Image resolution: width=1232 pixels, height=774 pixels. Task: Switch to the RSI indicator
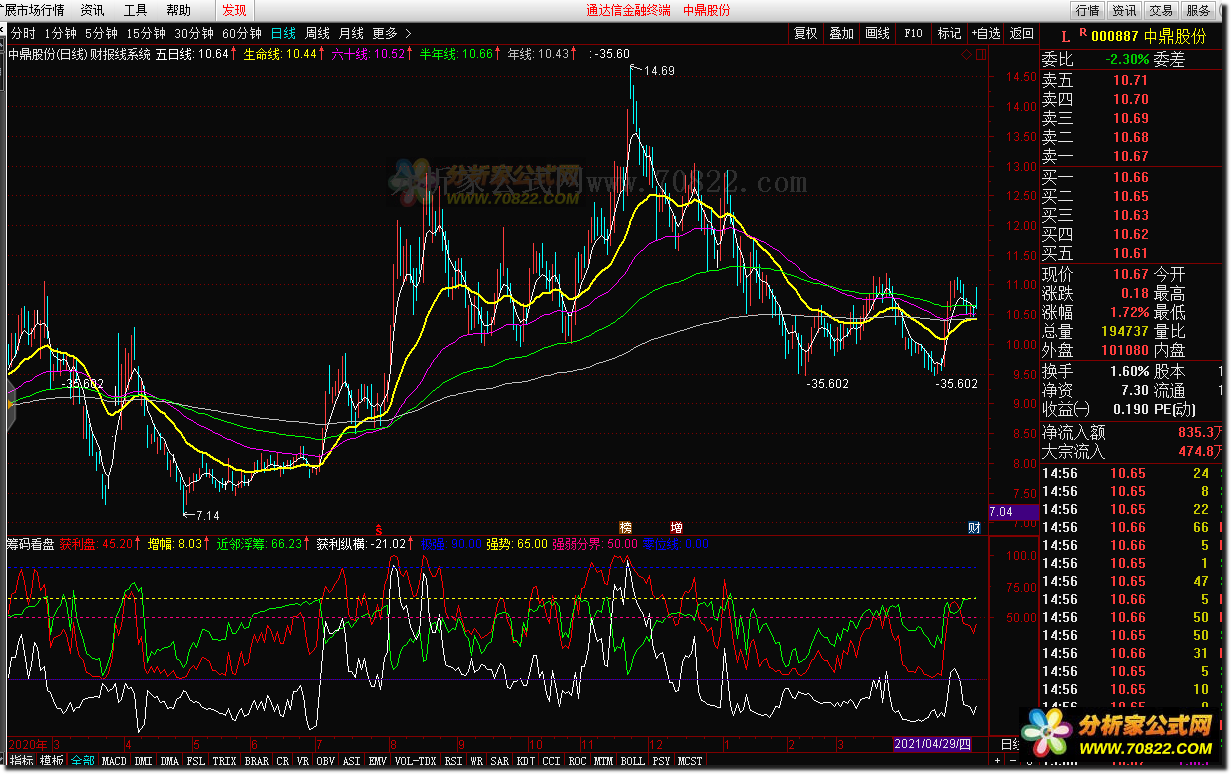click(453, 761)
